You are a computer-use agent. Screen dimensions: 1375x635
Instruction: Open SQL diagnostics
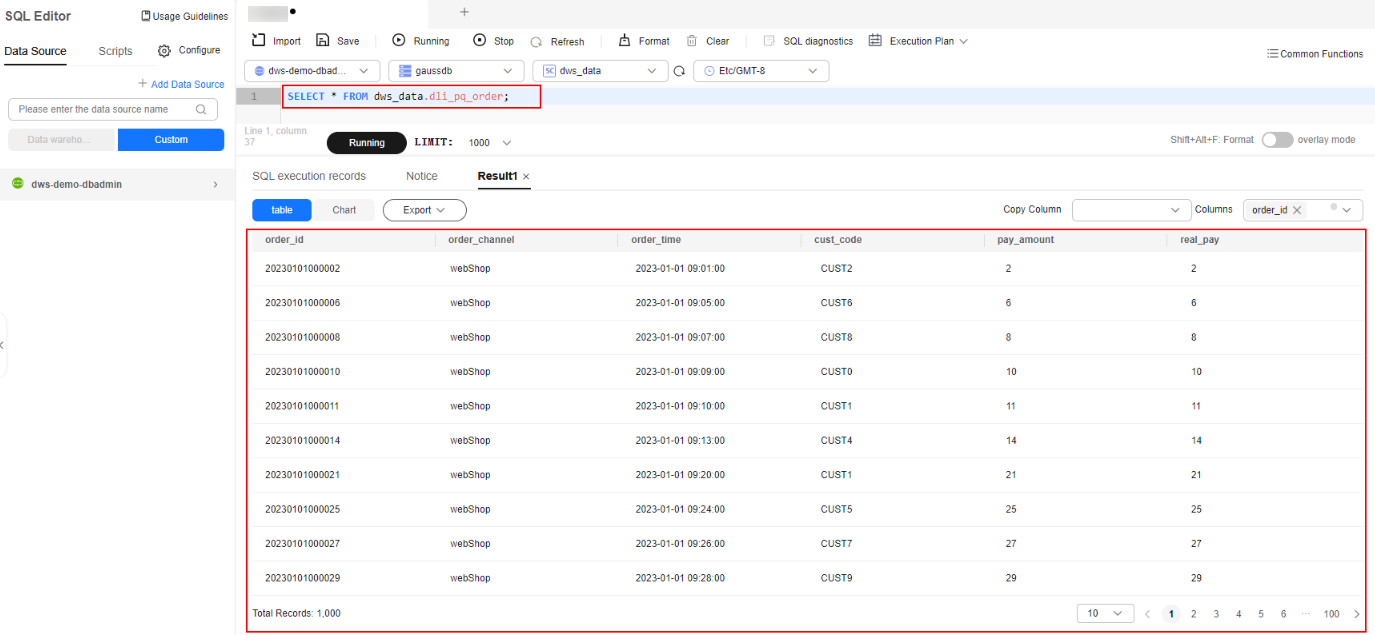(x=808, y=41)
